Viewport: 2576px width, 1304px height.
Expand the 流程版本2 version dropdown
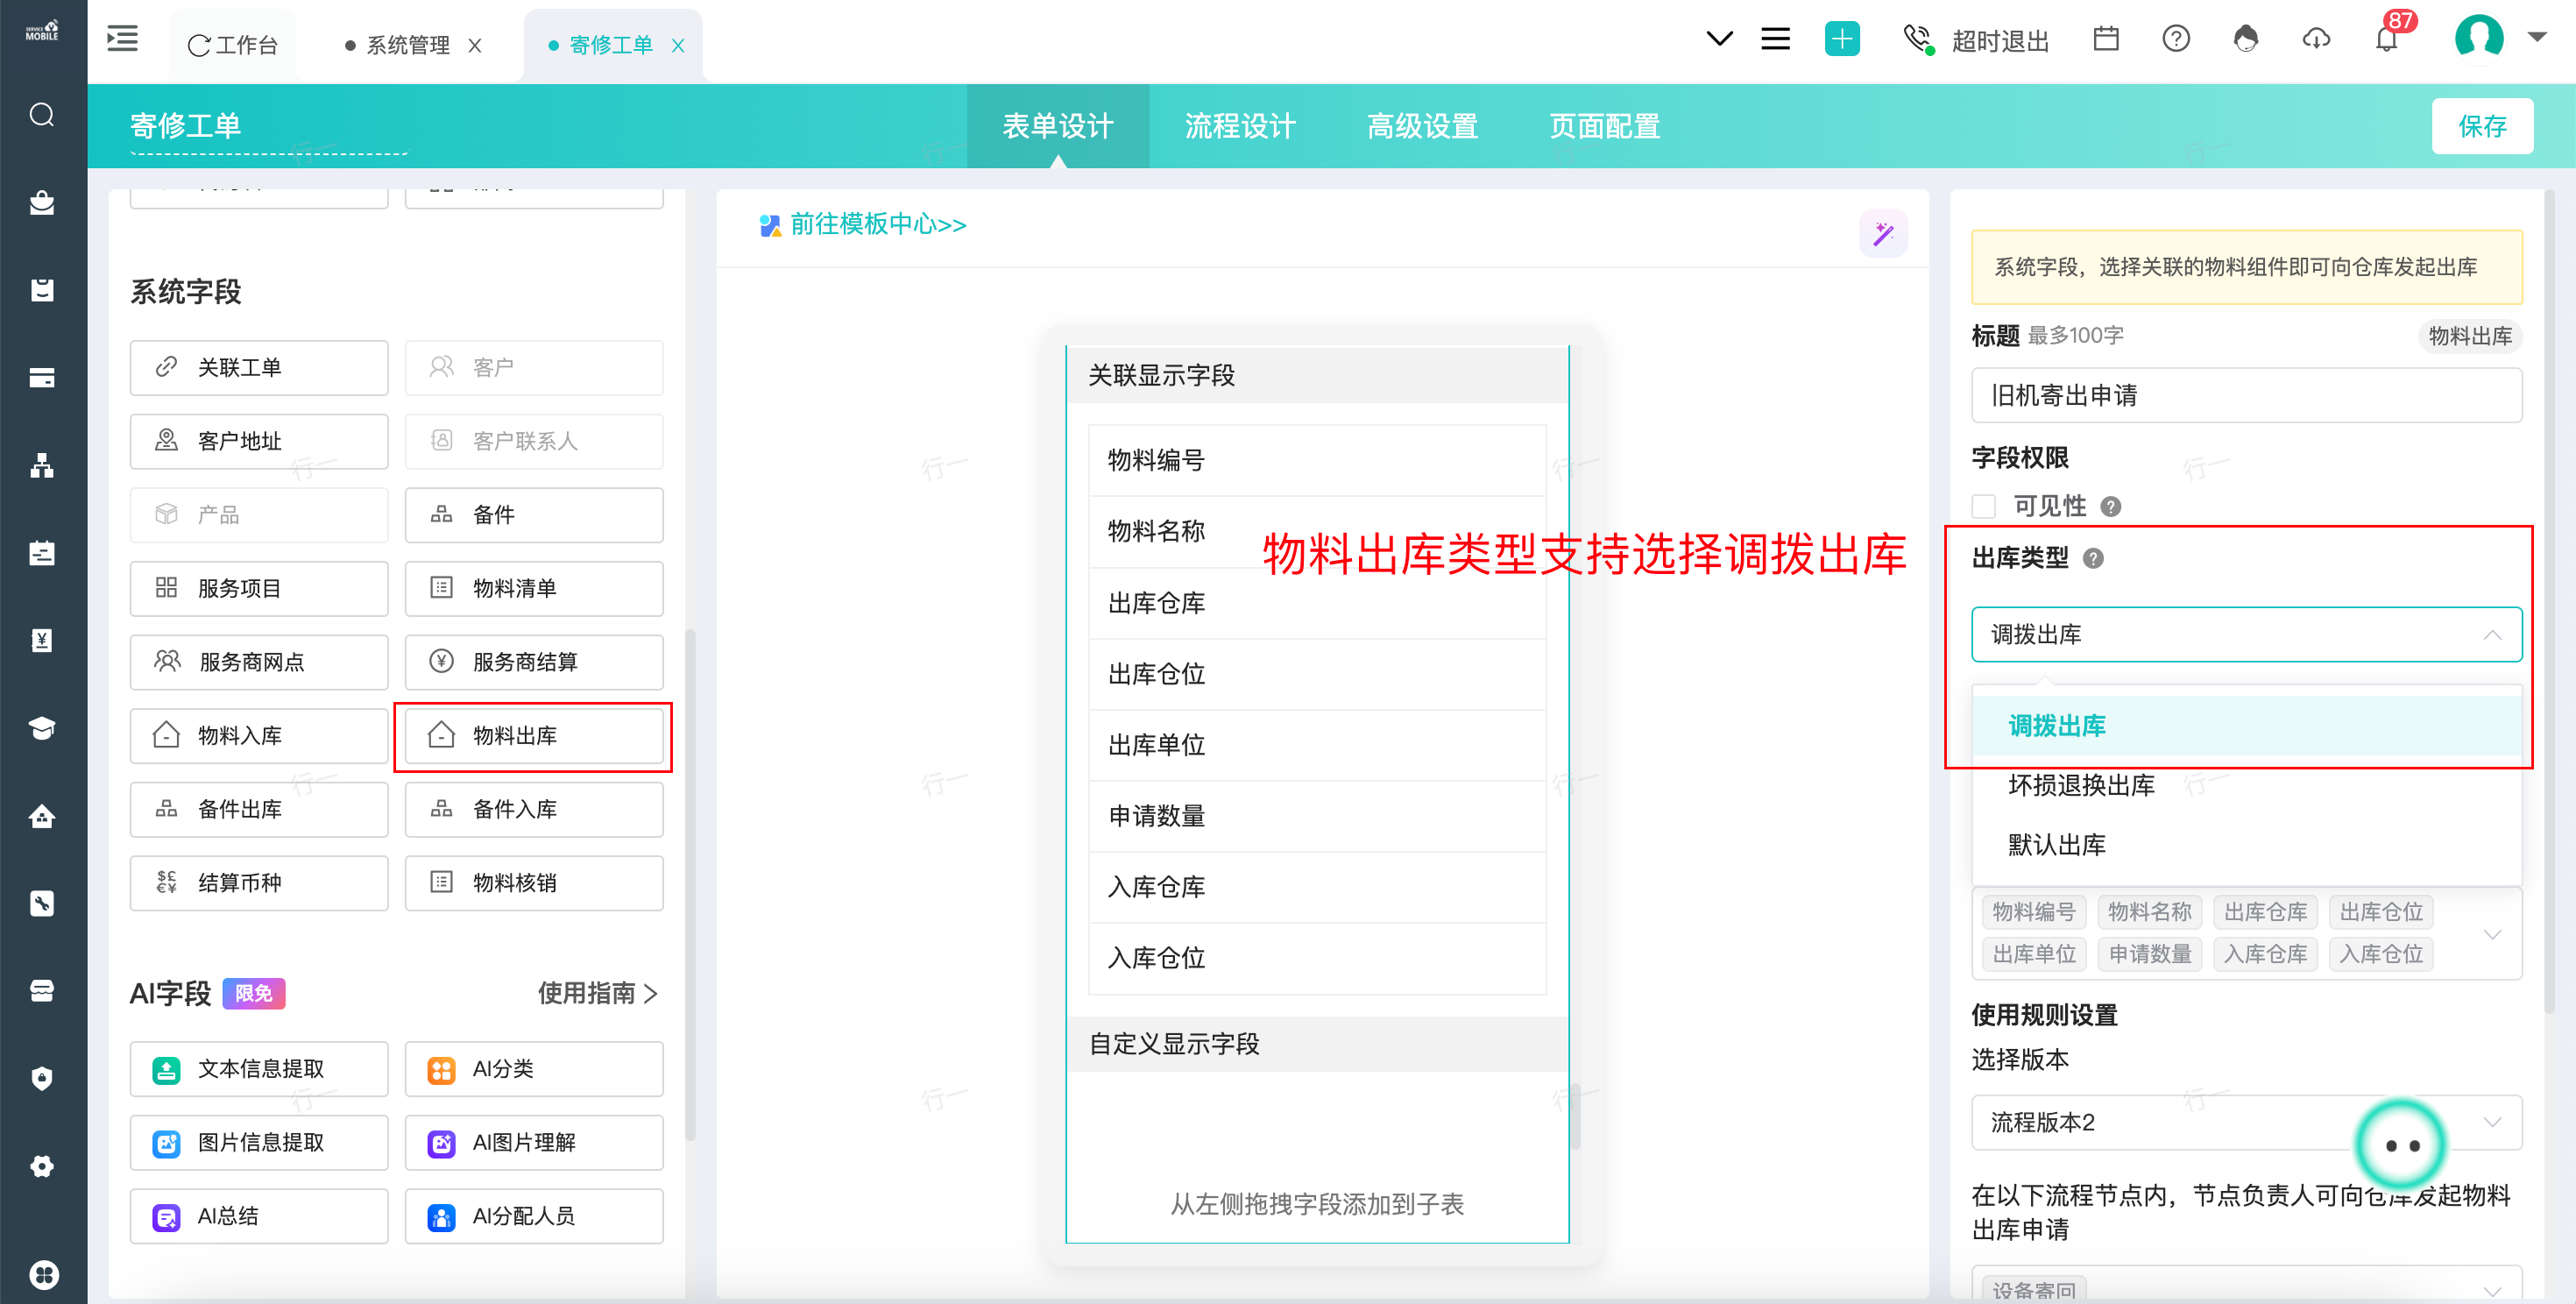pos(2246,1122)
